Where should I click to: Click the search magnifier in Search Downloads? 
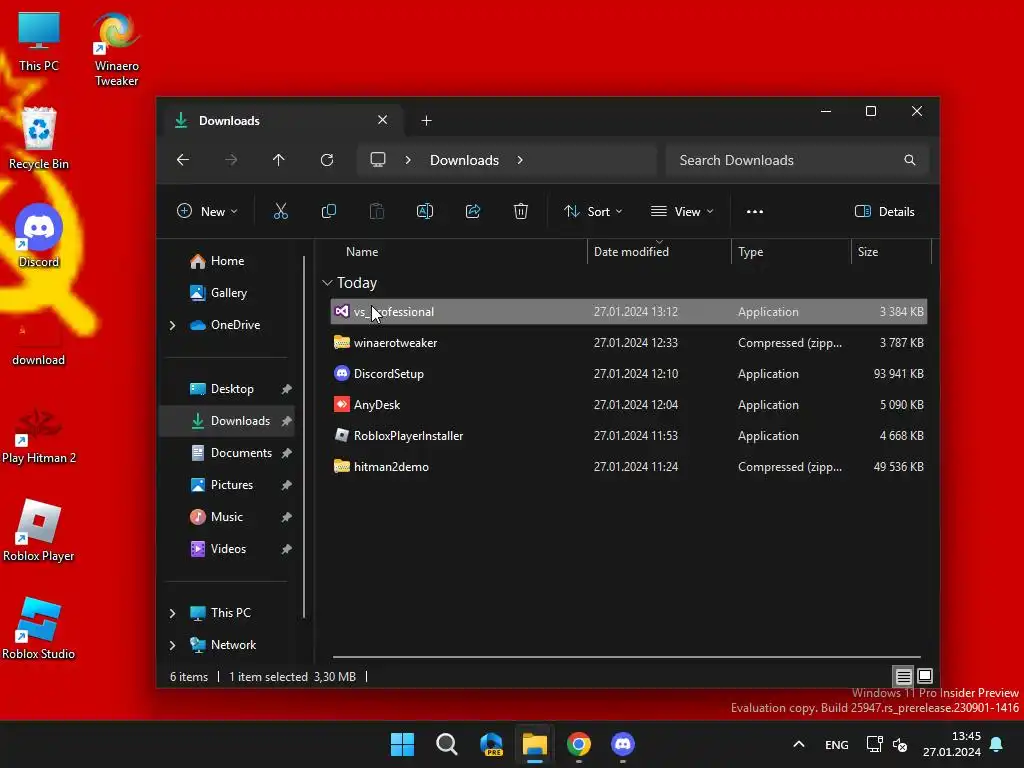click(x=910, y=160)
